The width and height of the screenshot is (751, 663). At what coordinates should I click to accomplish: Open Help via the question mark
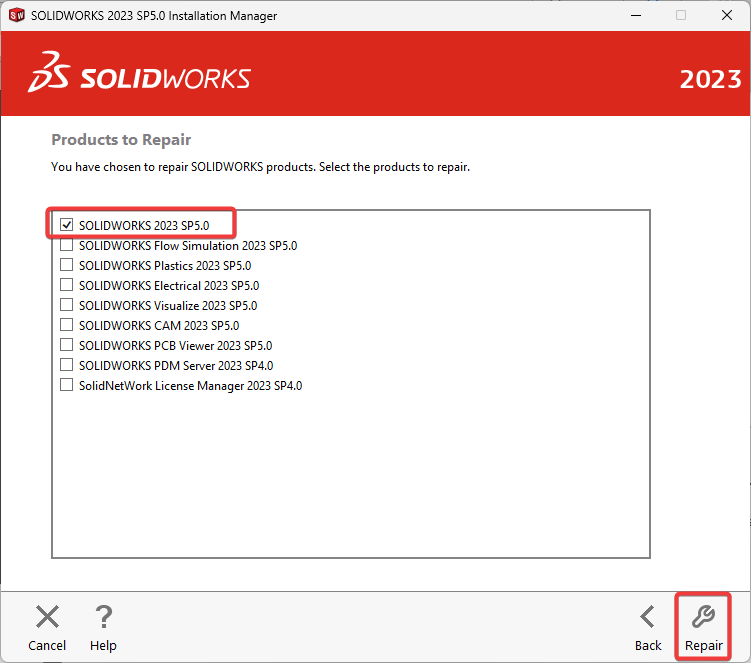coord(103,617)
